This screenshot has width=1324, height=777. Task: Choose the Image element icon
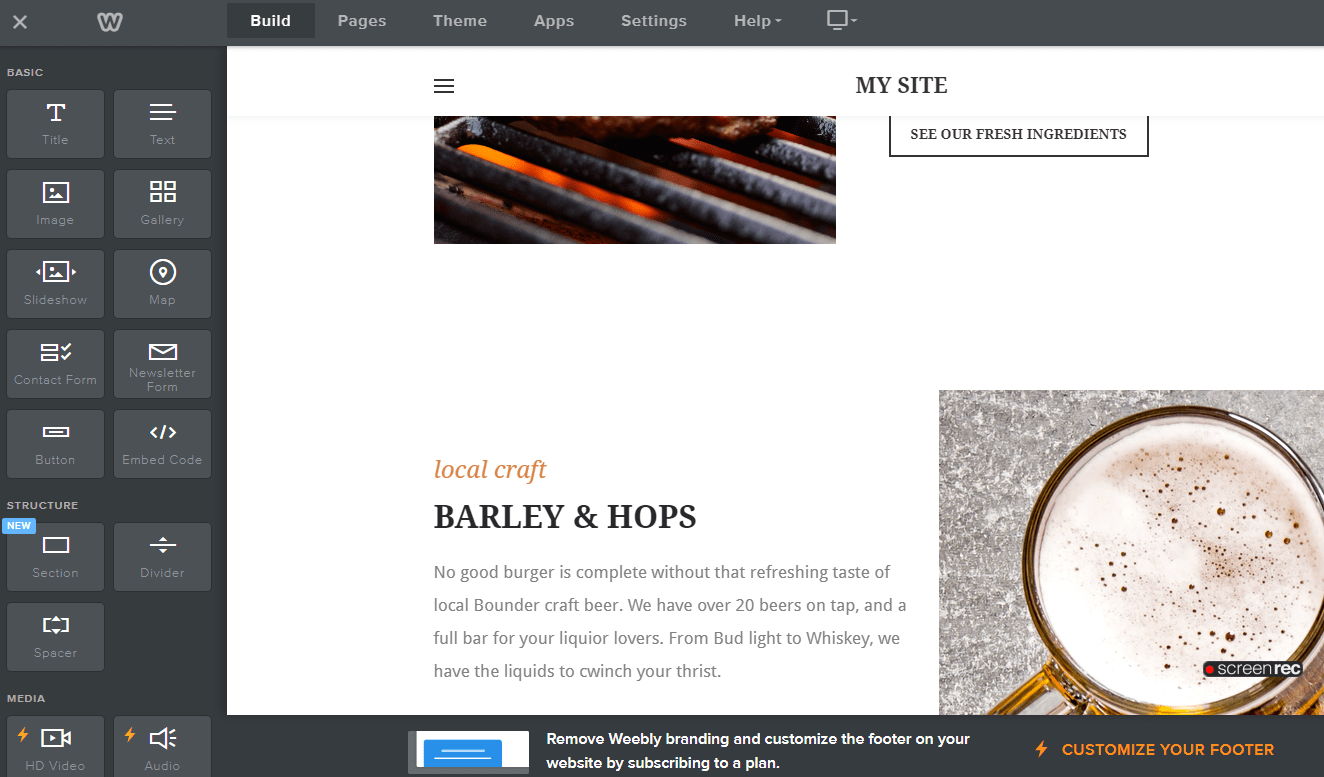coord(55,203)
